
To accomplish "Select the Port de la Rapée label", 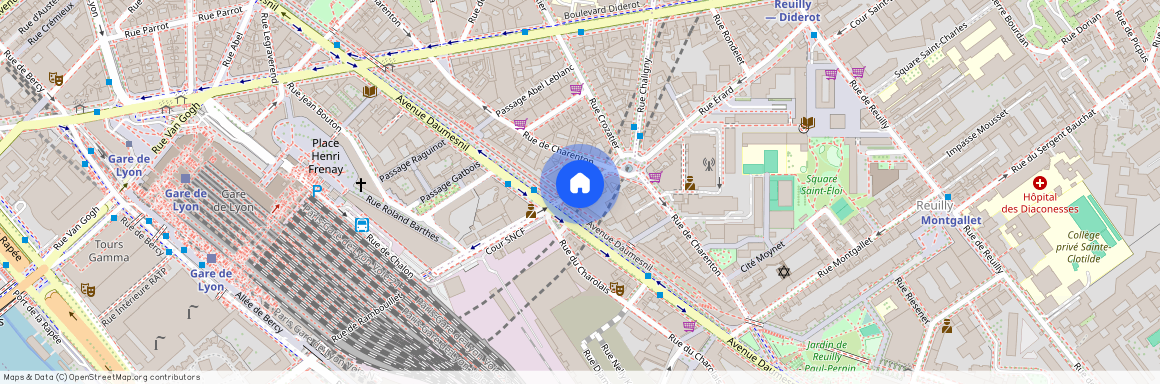I will point(38,317).
